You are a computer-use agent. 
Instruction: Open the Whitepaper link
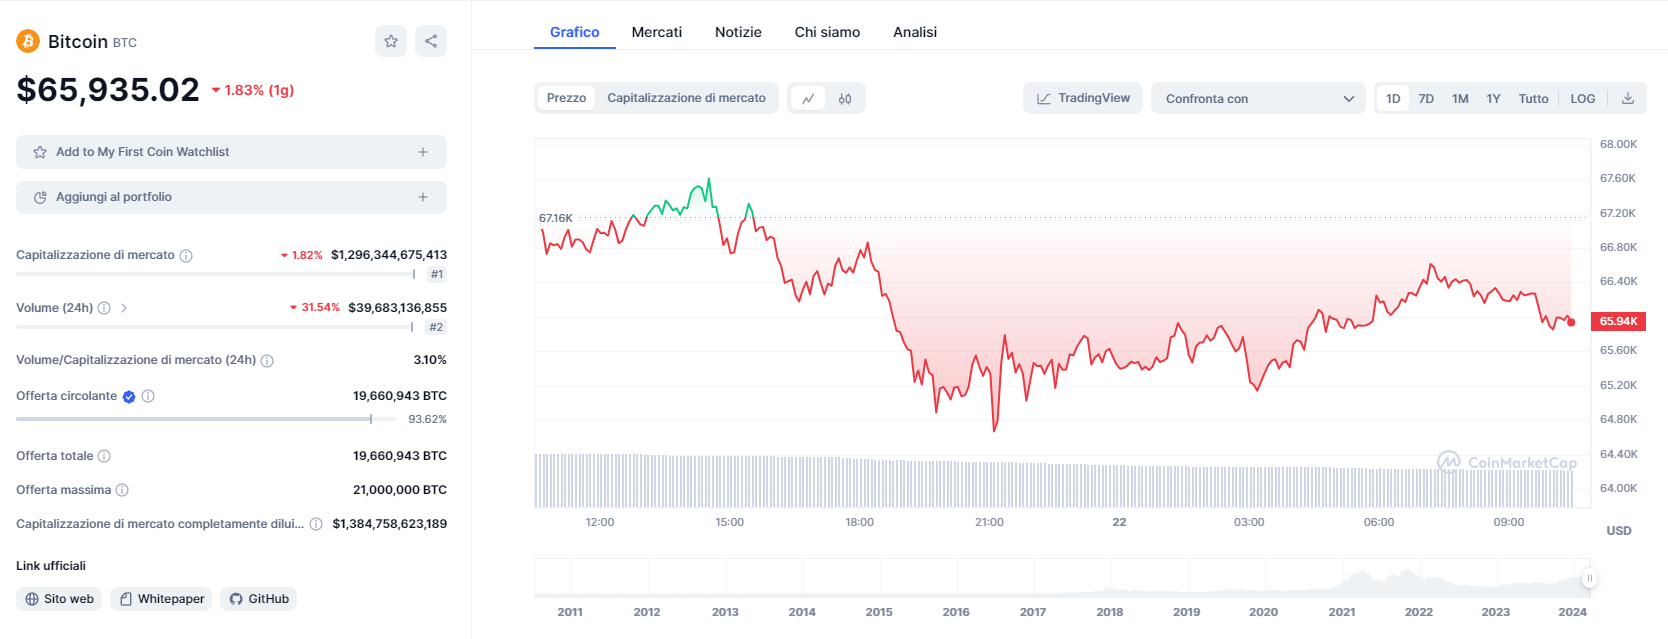pyautogui.click(x=161, y=599)
